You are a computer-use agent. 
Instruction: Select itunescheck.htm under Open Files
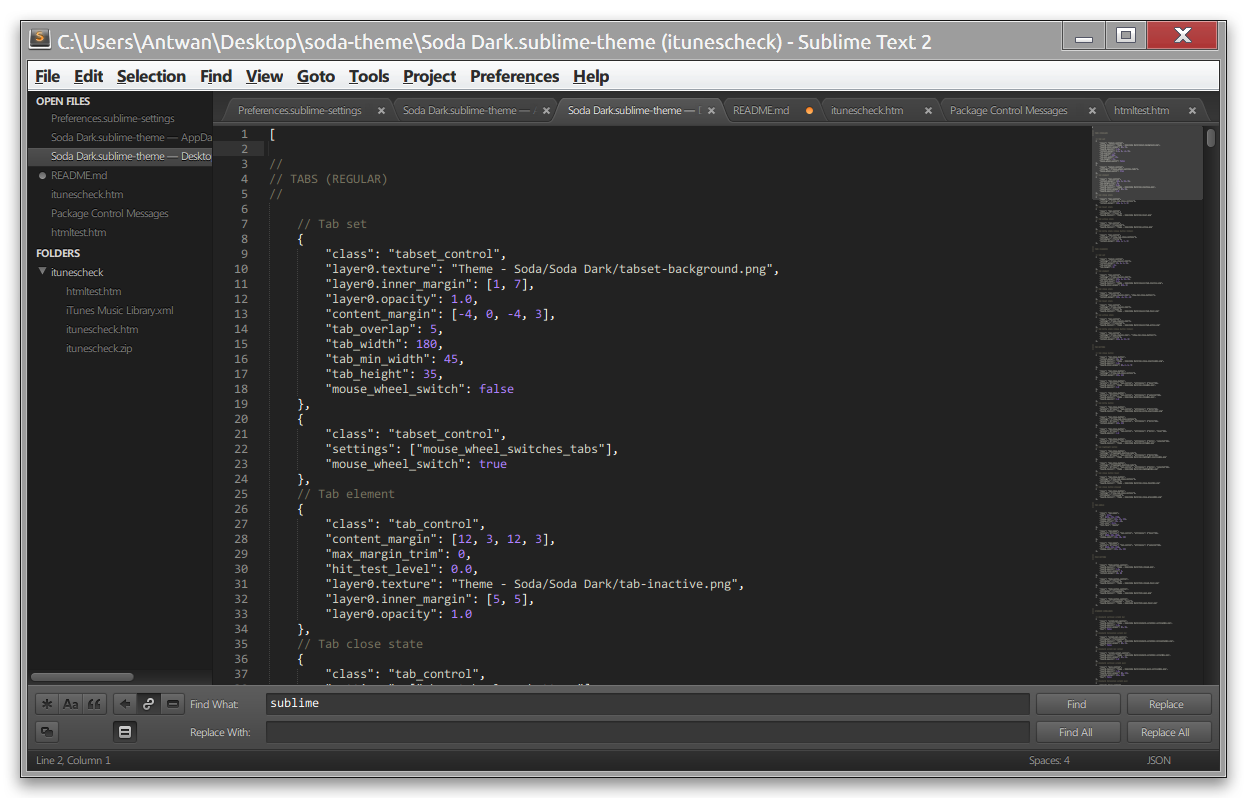pyautogui.click(x=87, y=194)
